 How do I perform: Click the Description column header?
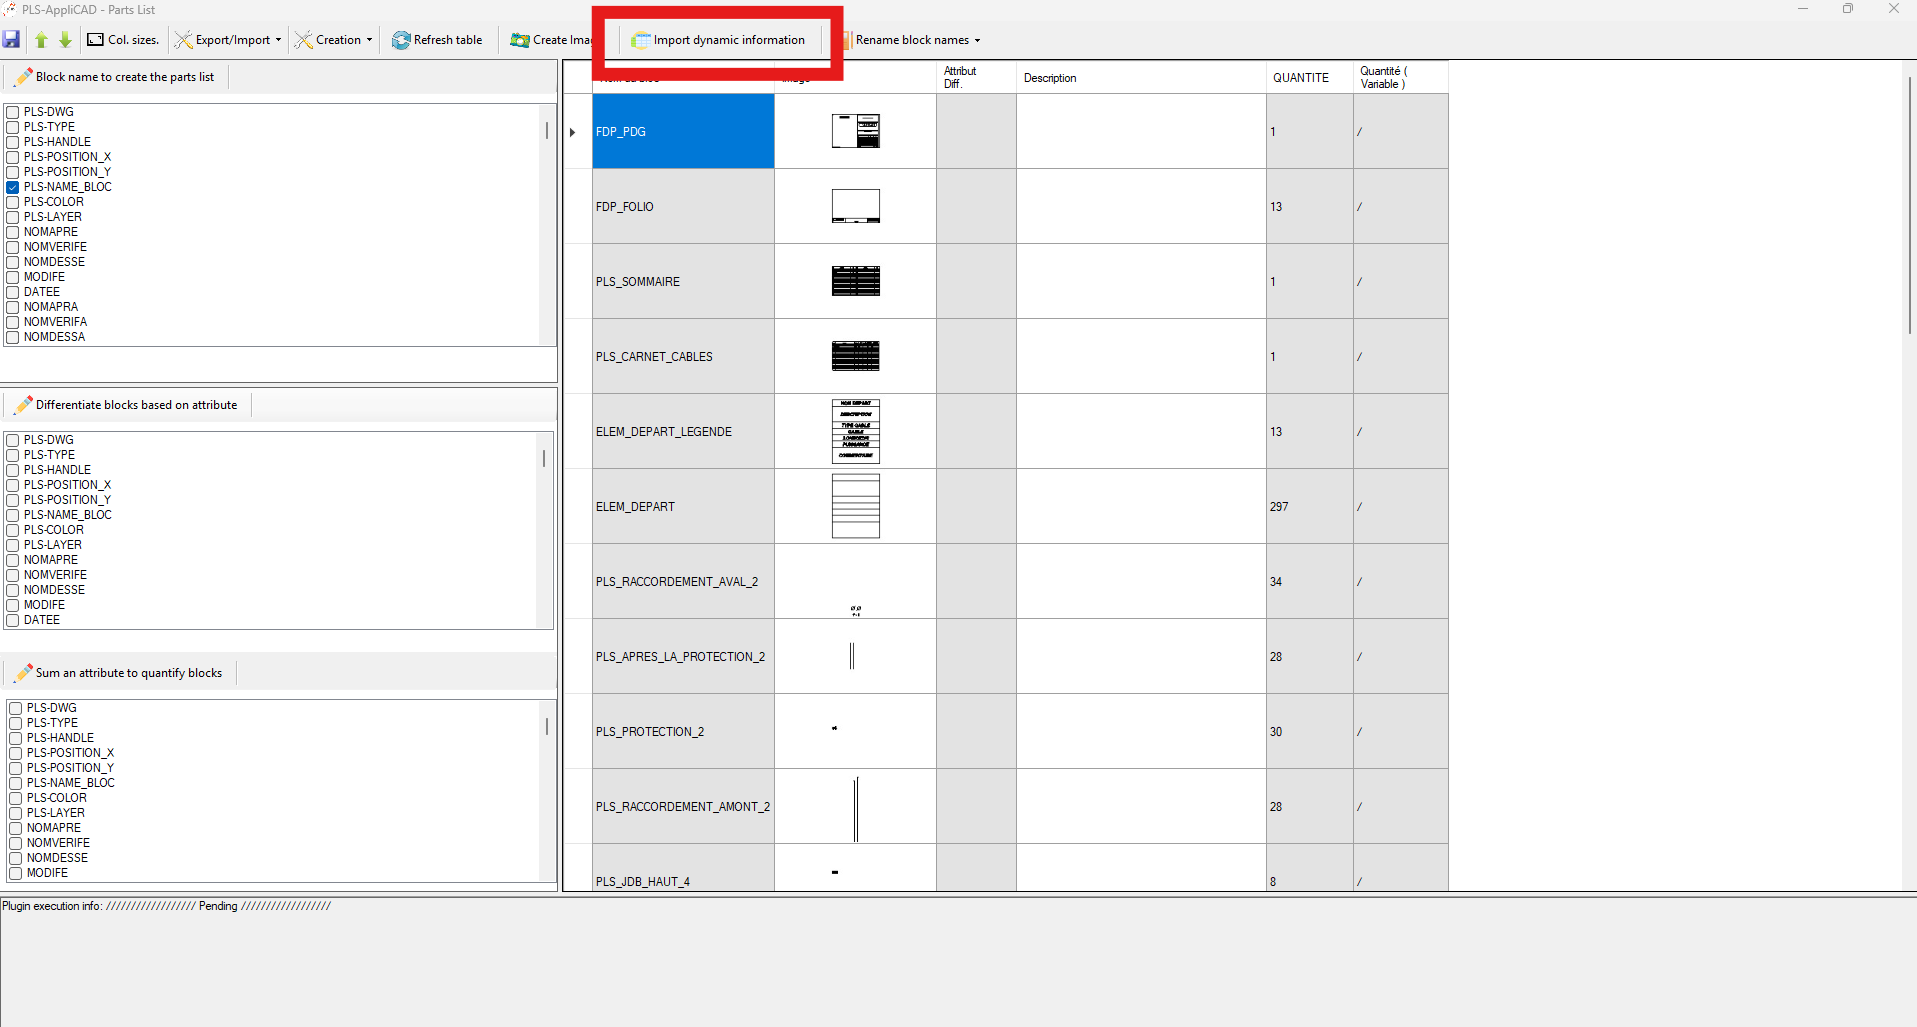click(x=1050, y=78)
